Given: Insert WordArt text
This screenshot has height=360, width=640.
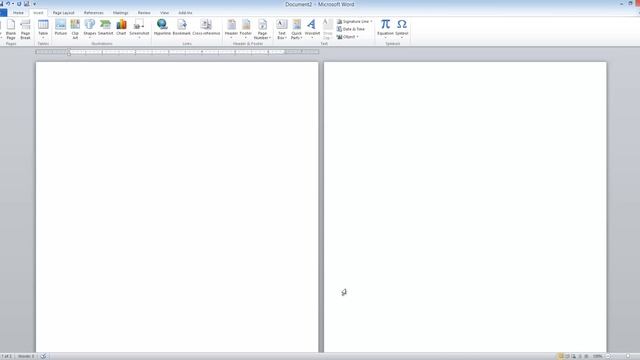Looking at the screenshot, I should click(x=312, y=29).
